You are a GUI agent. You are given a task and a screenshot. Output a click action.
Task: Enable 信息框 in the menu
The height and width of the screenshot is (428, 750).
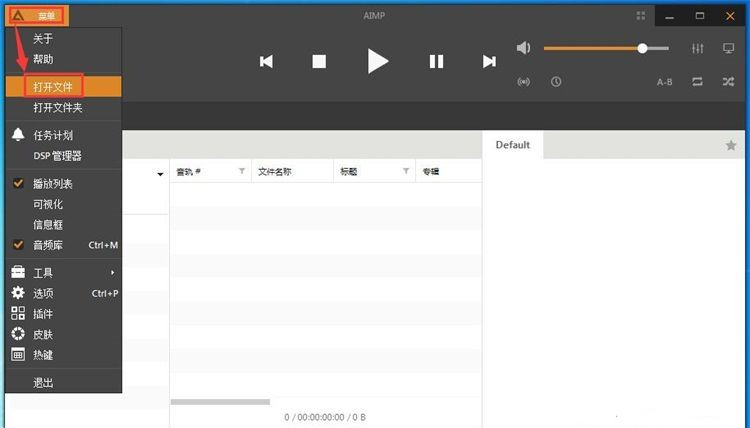(64, 225)
